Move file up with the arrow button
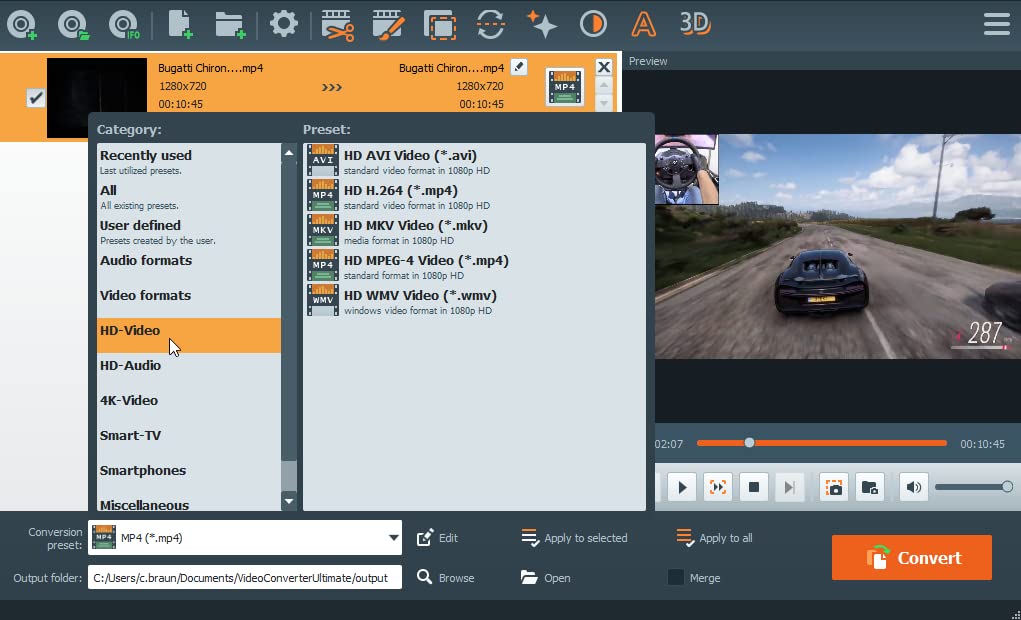 point(604,85)
